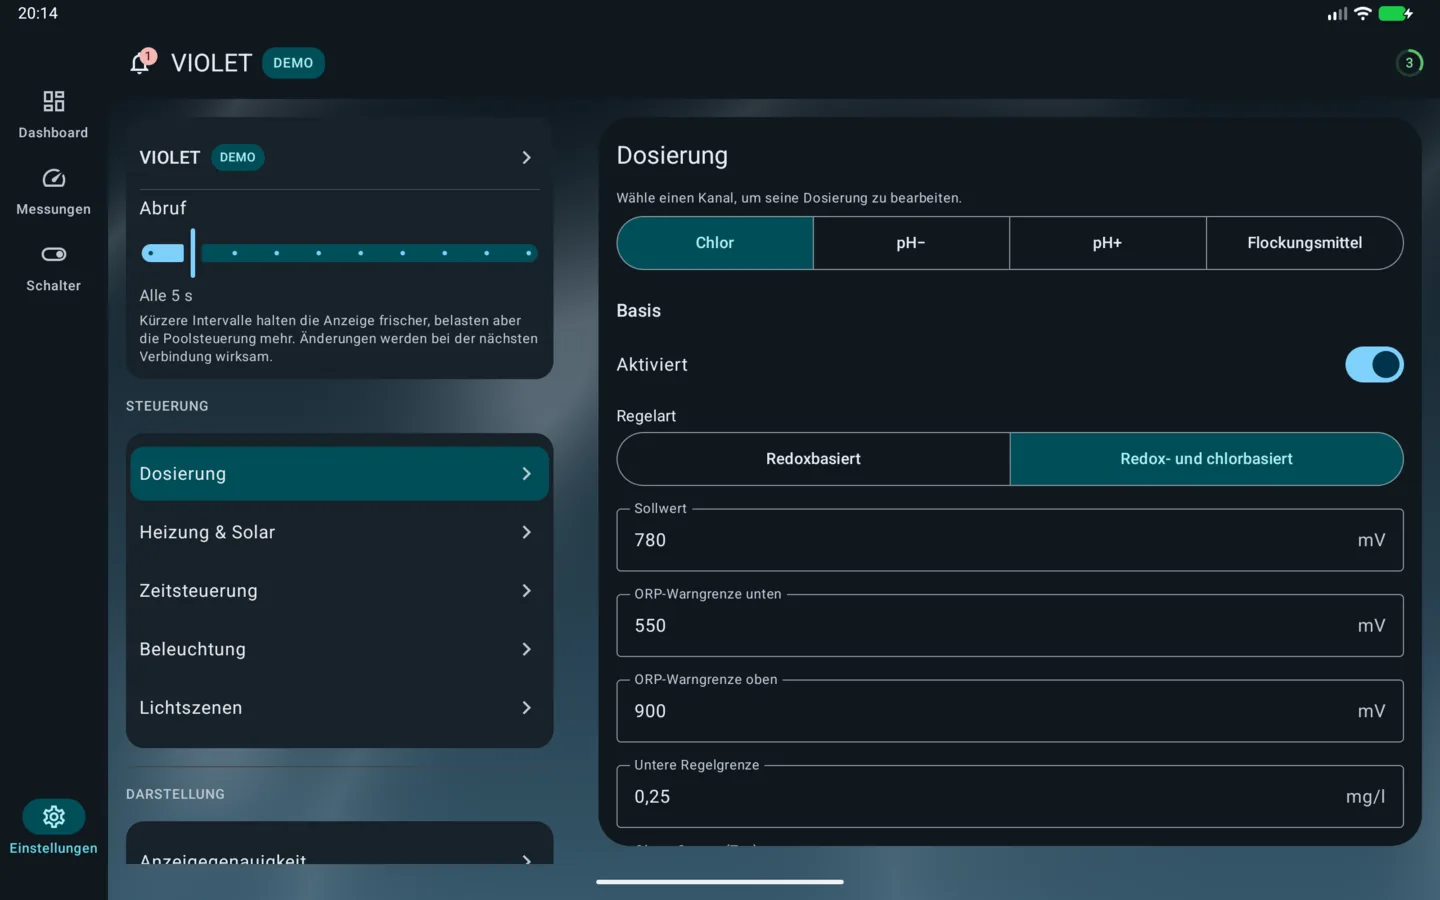
Task: Click the circular counter icon showing 3
Action: pyautogui.click(x=1409, y=63)
